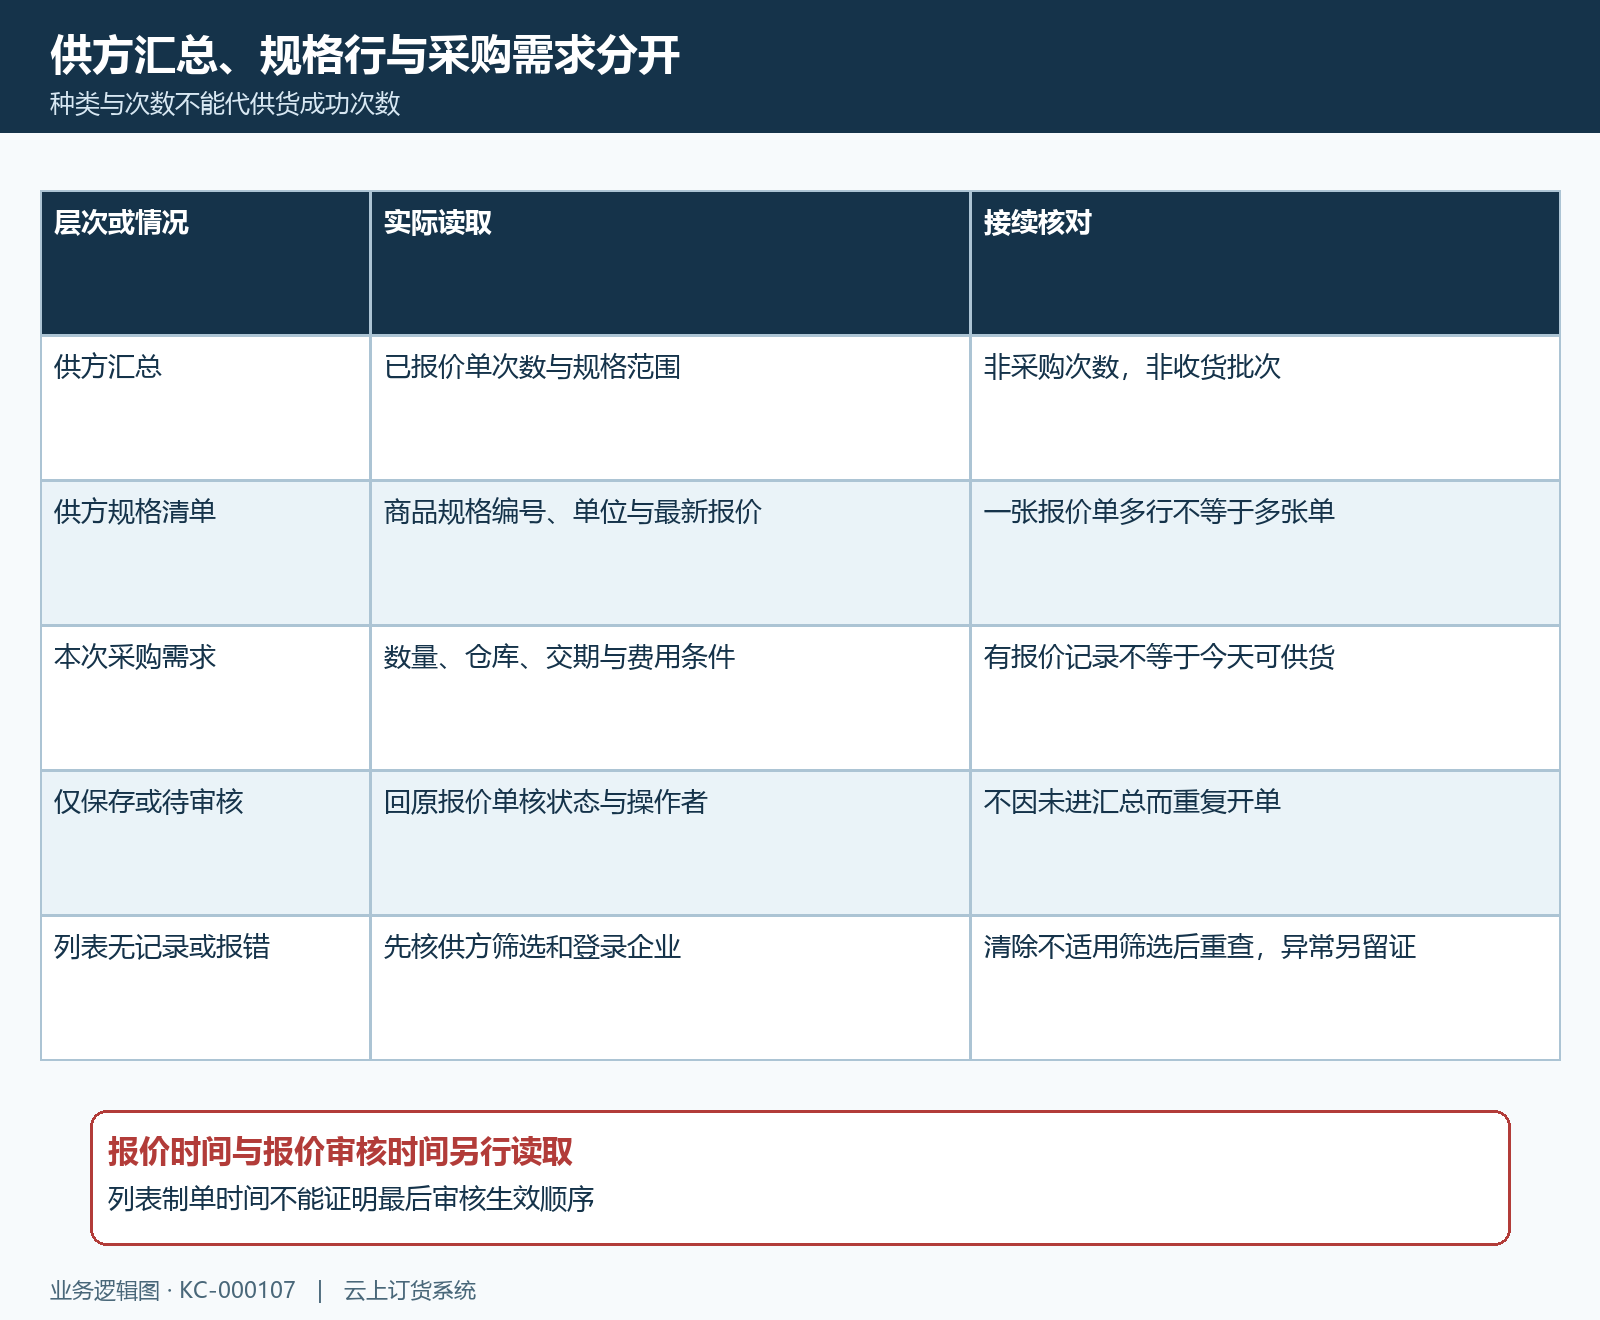The image size is (1600, 1320).
Task: Select the 一张报价单多行不等于多张单 cell
Action: click(x=1265, y=553)
